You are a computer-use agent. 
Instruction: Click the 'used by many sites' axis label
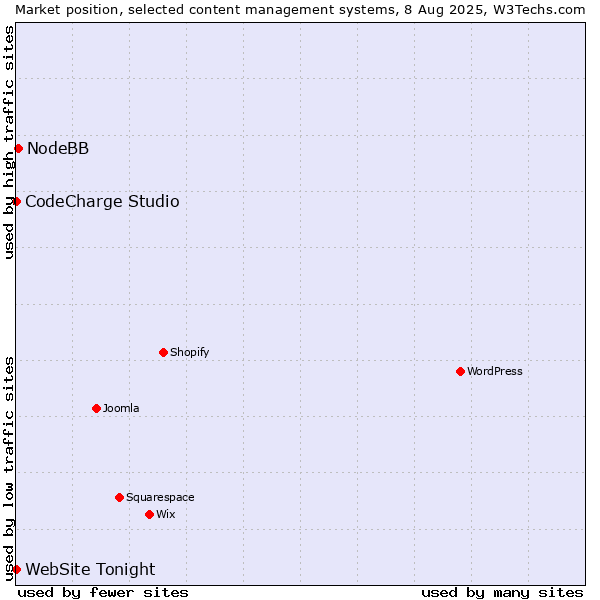pos(502,593)
